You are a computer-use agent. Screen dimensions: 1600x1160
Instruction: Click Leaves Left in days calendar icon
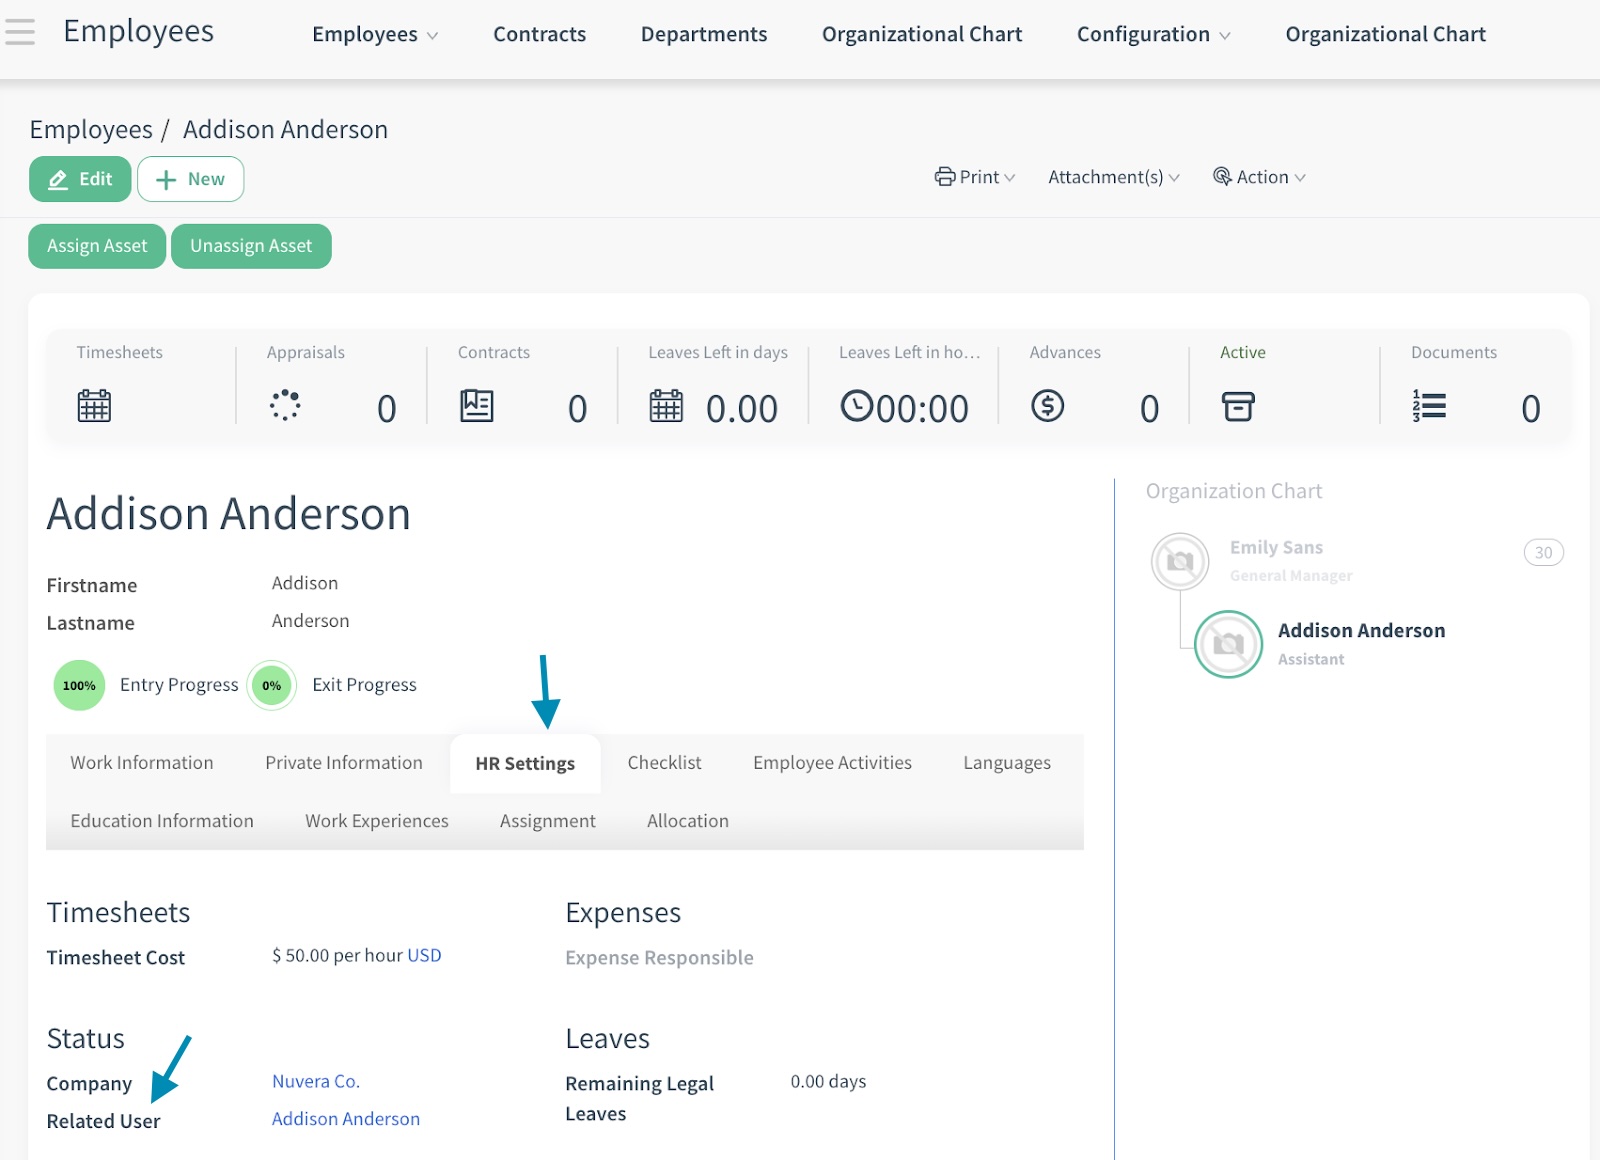(666, 406)
